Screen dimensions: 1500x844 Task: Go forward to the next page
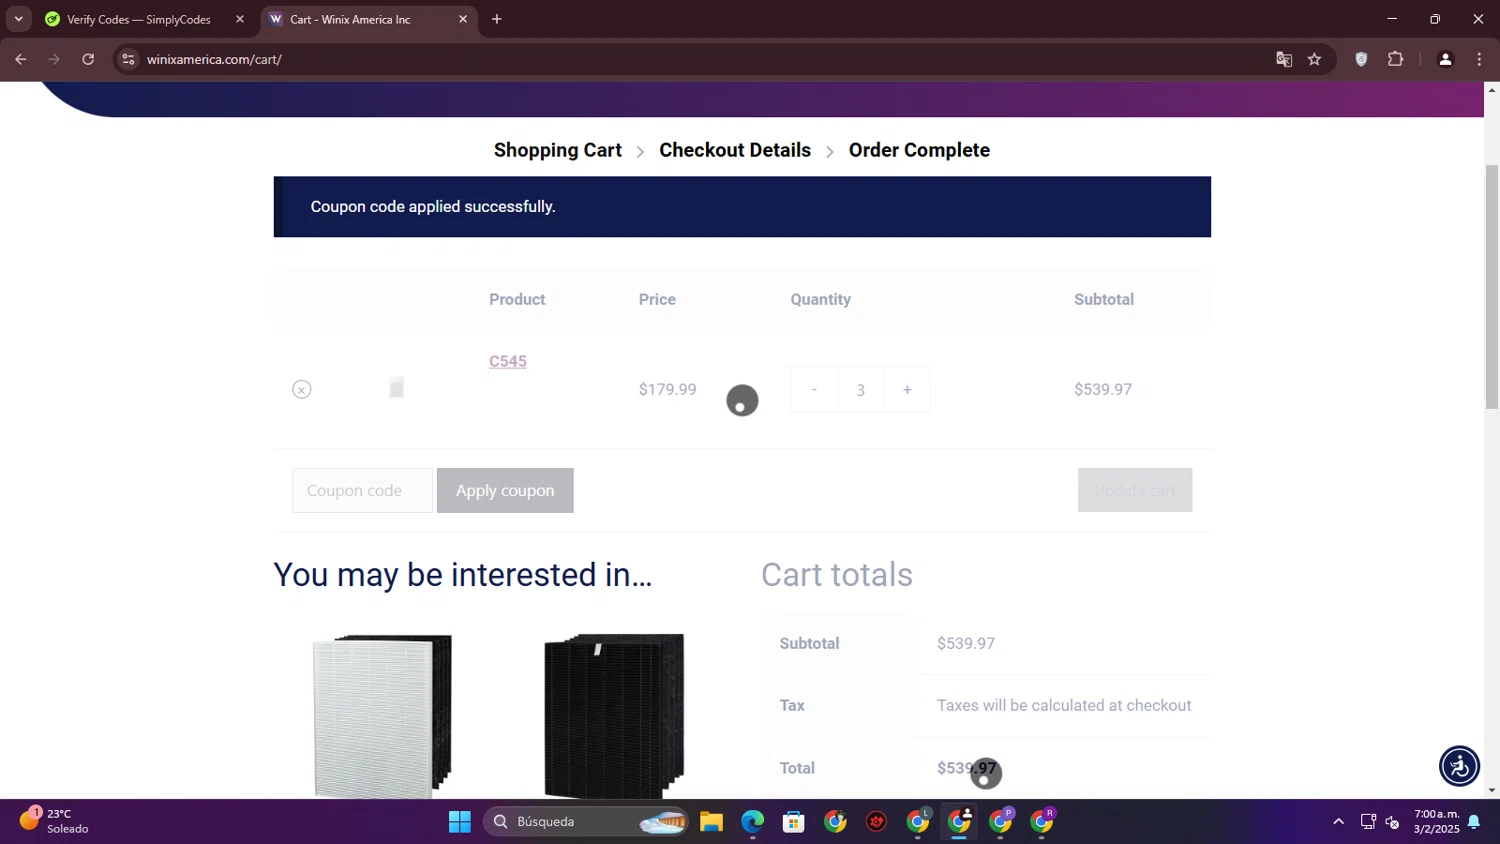pos(54,59)
